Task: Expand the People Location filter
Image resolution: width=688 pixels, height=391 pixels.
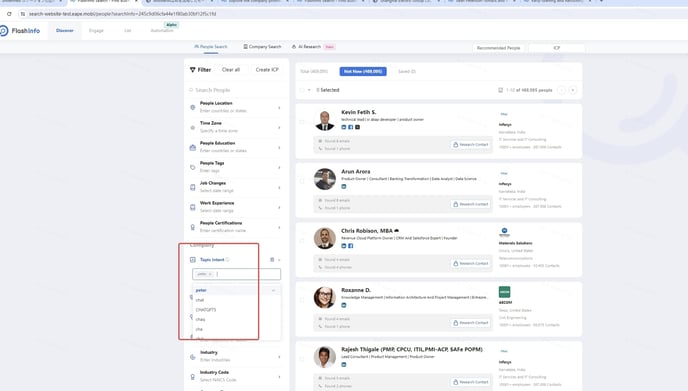Action: tap(279, 108)
